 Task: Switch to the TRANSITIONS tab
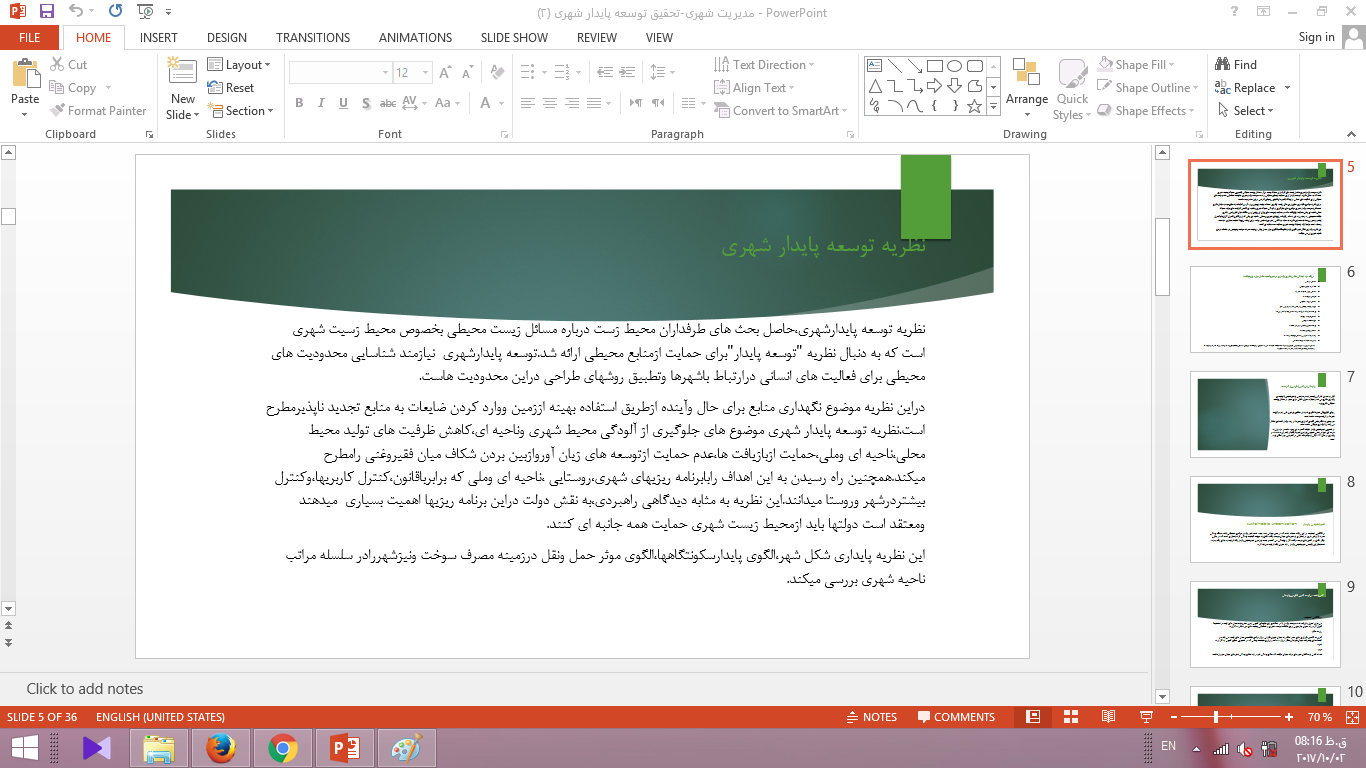[x=313, y=38]
